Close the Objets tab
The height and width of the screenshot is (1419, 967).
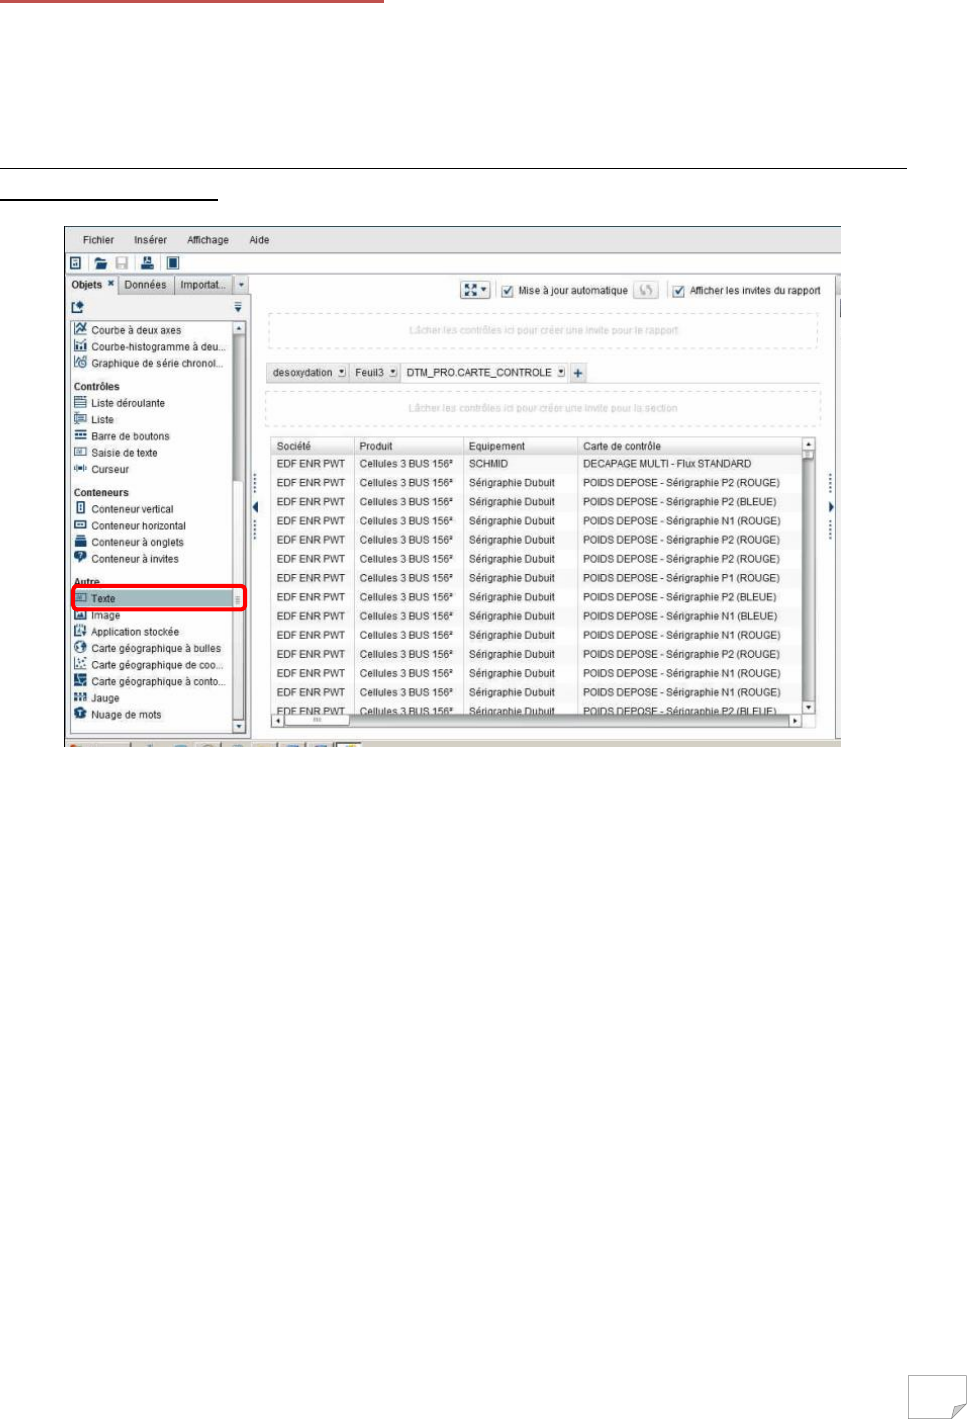(111, 284)
